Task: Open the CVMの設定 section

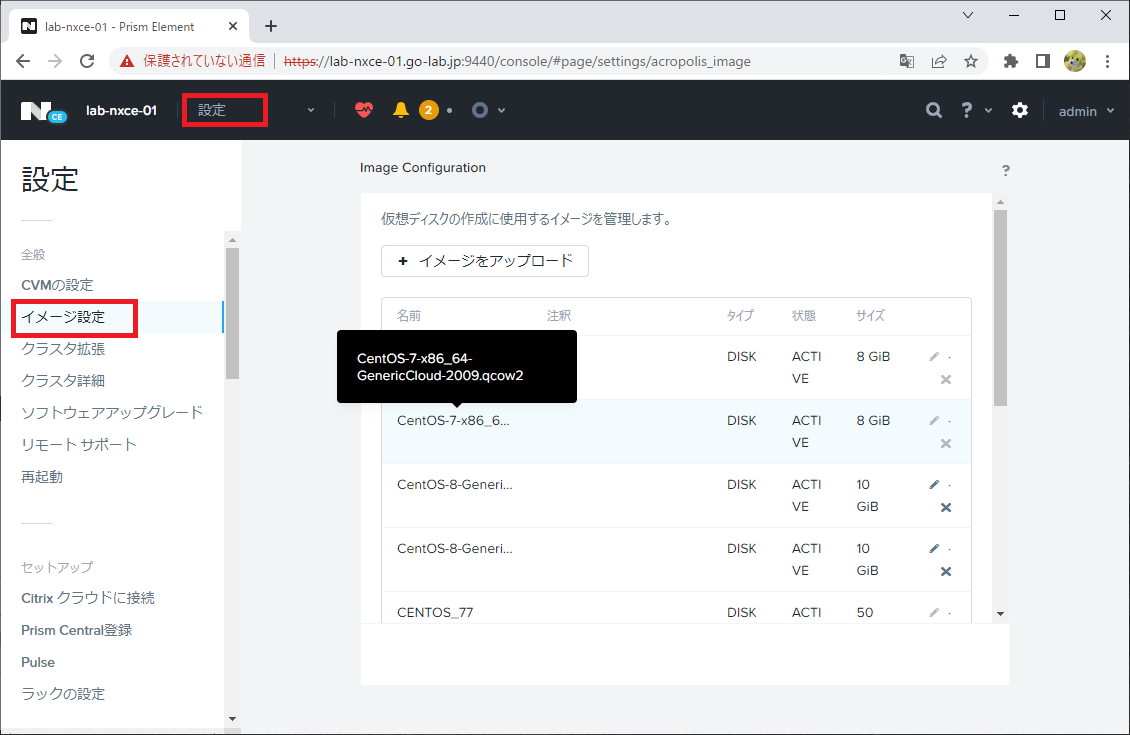Action: [x=63, y=285]
